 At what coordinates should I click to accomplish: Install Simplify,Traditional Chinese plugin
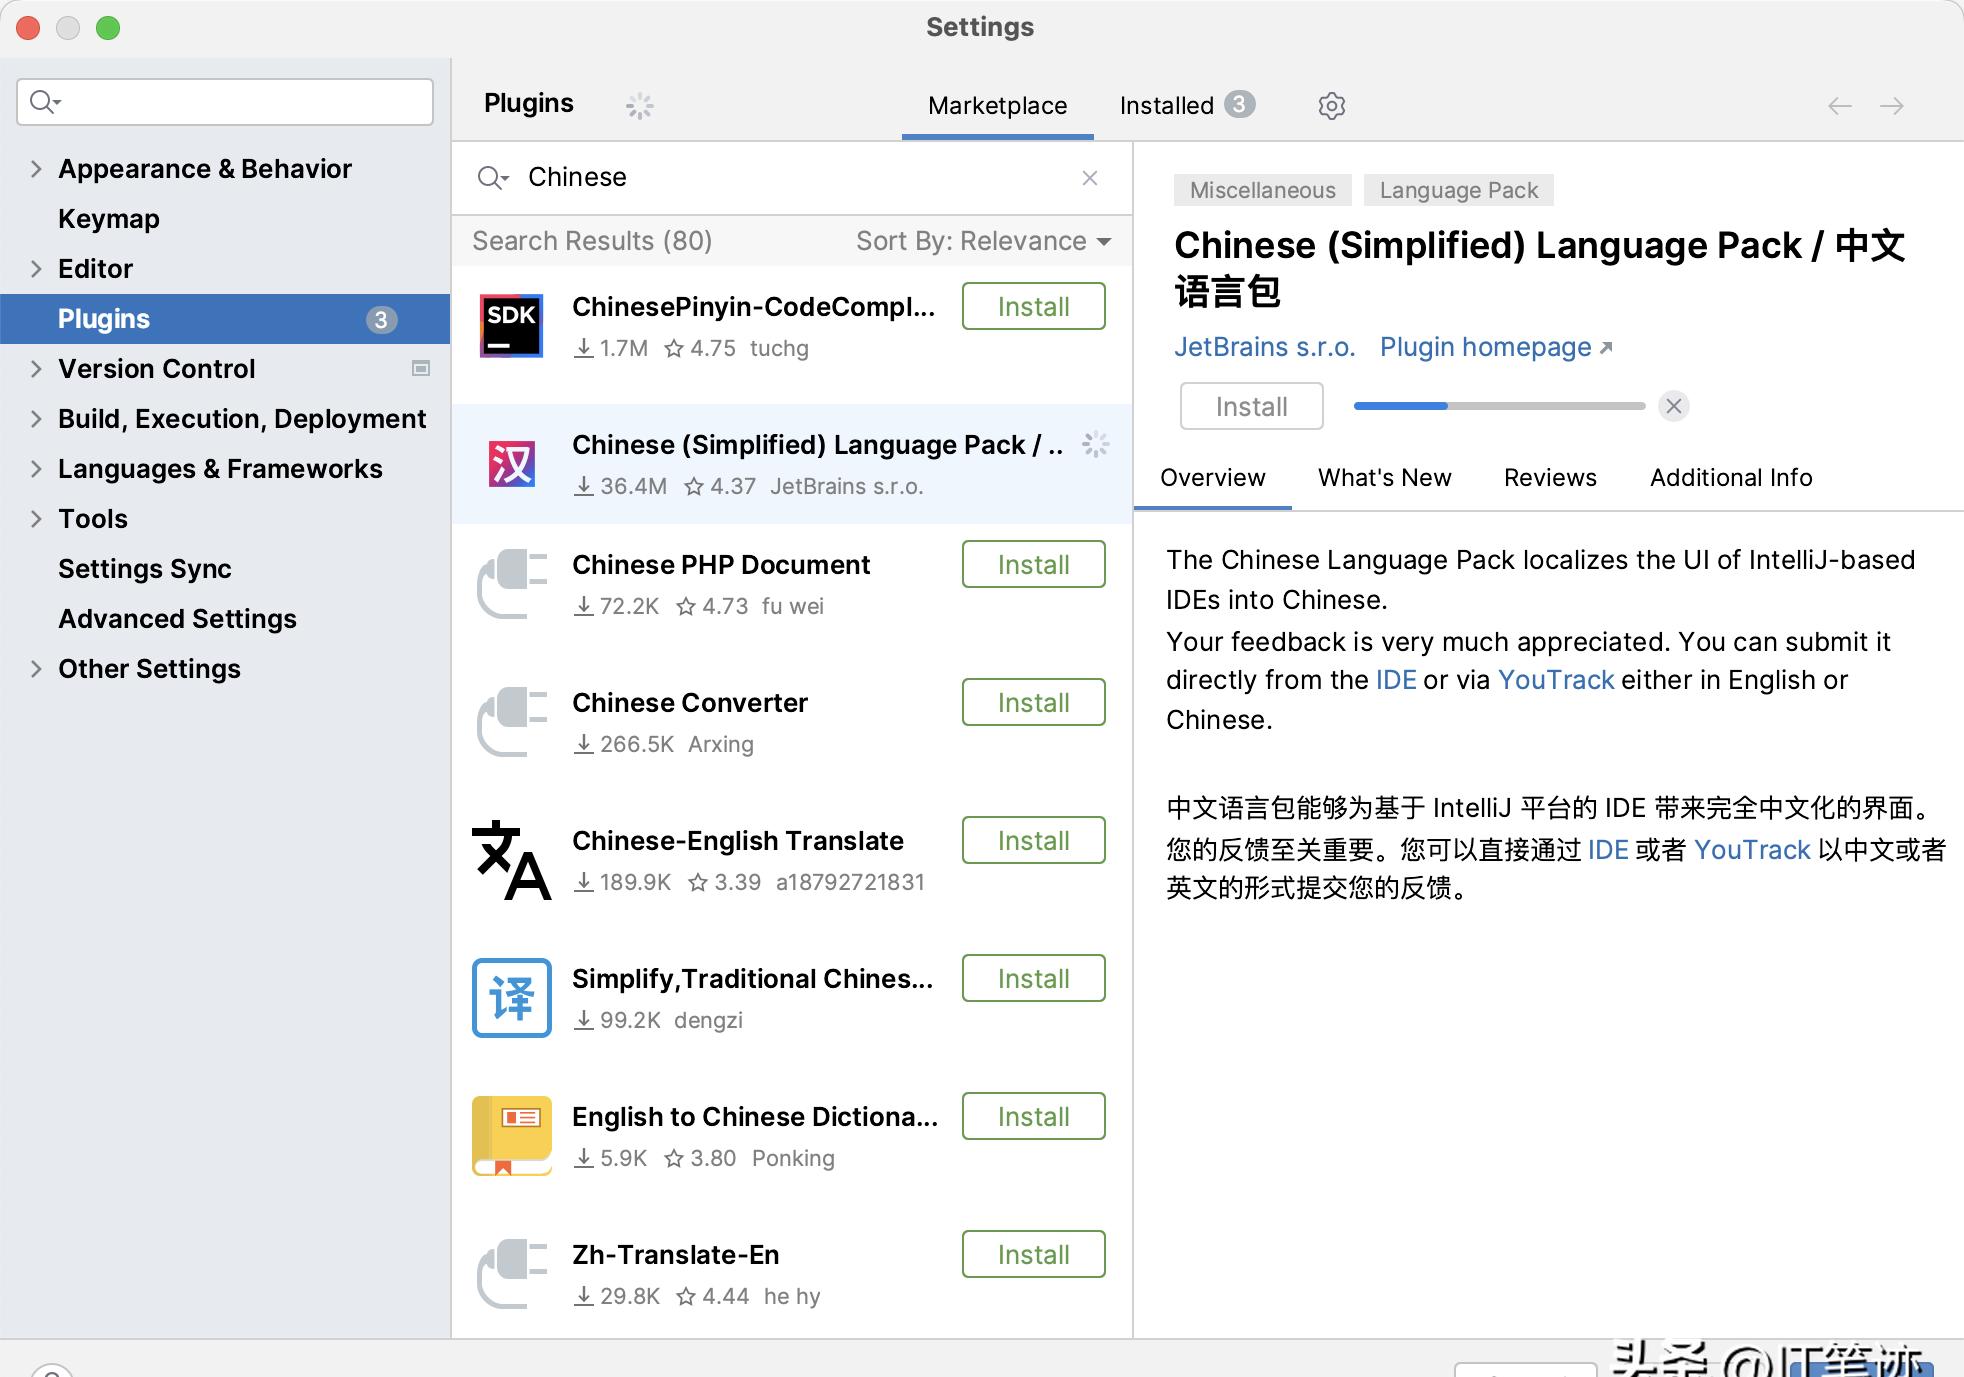click(1033, 978)
